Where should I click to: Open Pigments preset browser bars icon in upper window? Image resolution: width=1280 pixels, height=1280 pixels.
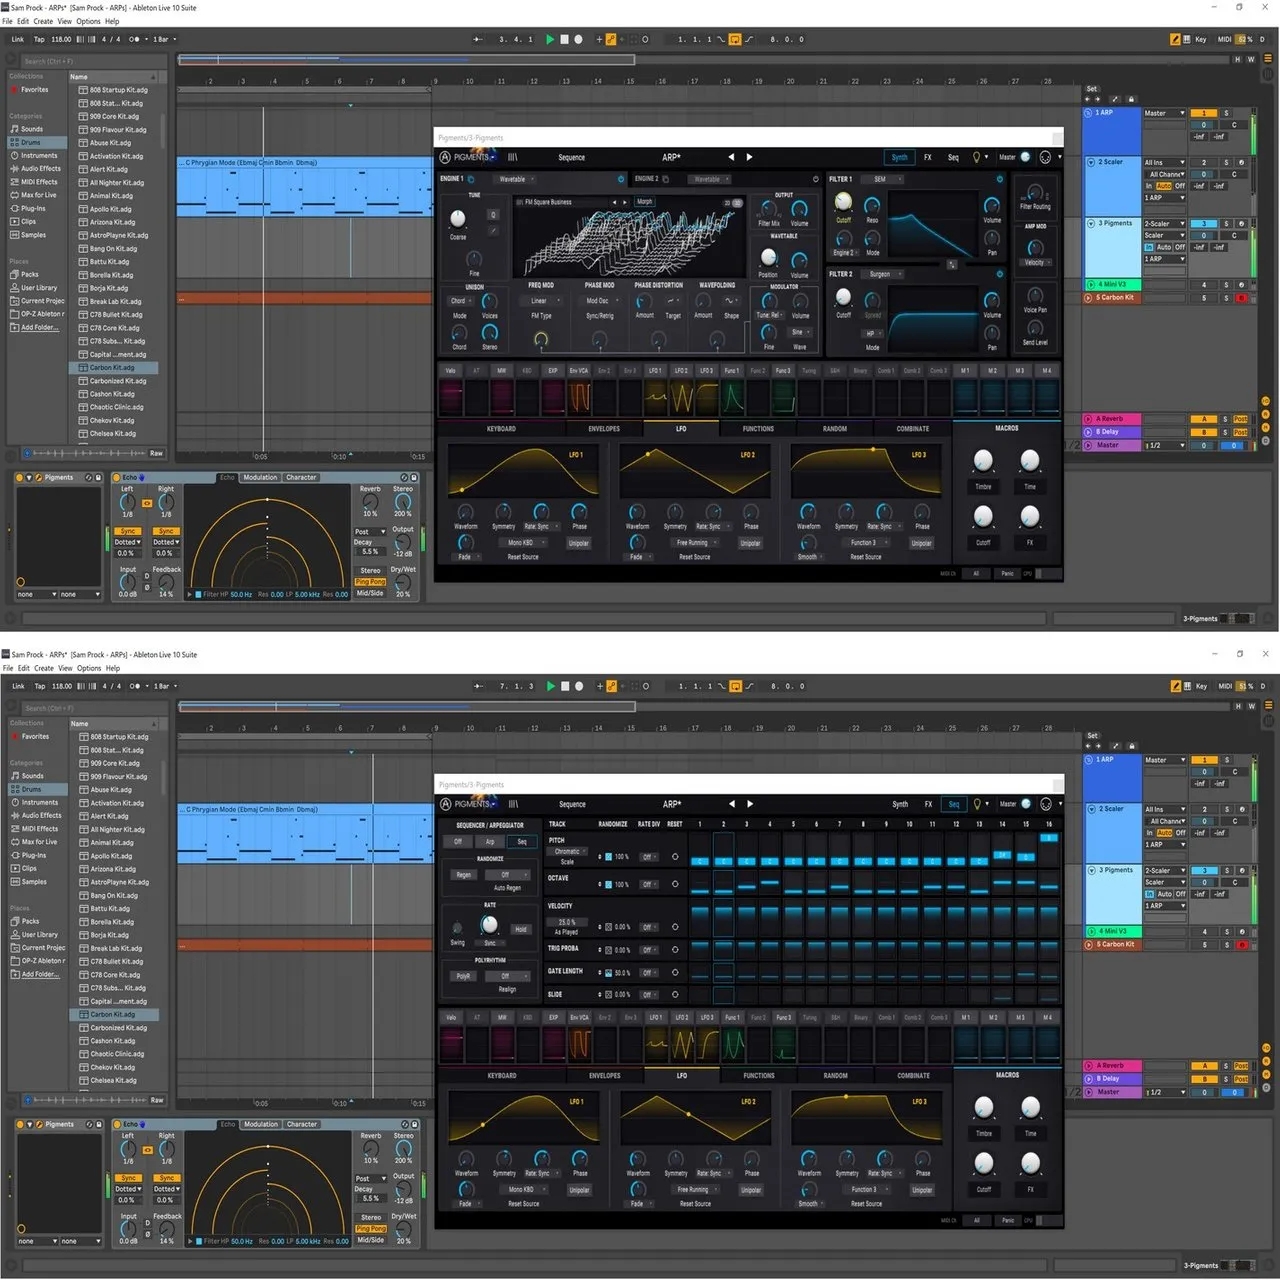click(513, 157)
